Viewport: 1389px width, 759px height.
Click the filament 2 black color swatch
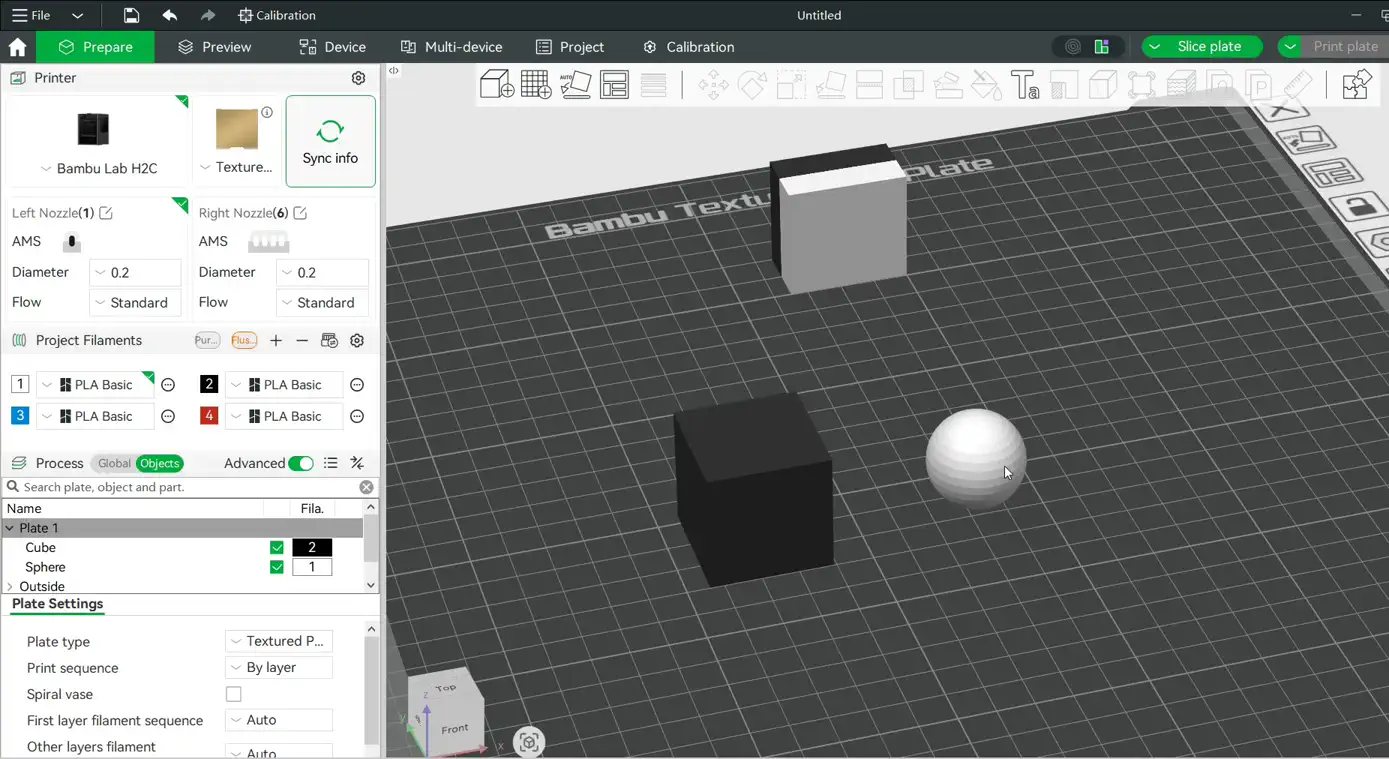click(x=209, y=384)
